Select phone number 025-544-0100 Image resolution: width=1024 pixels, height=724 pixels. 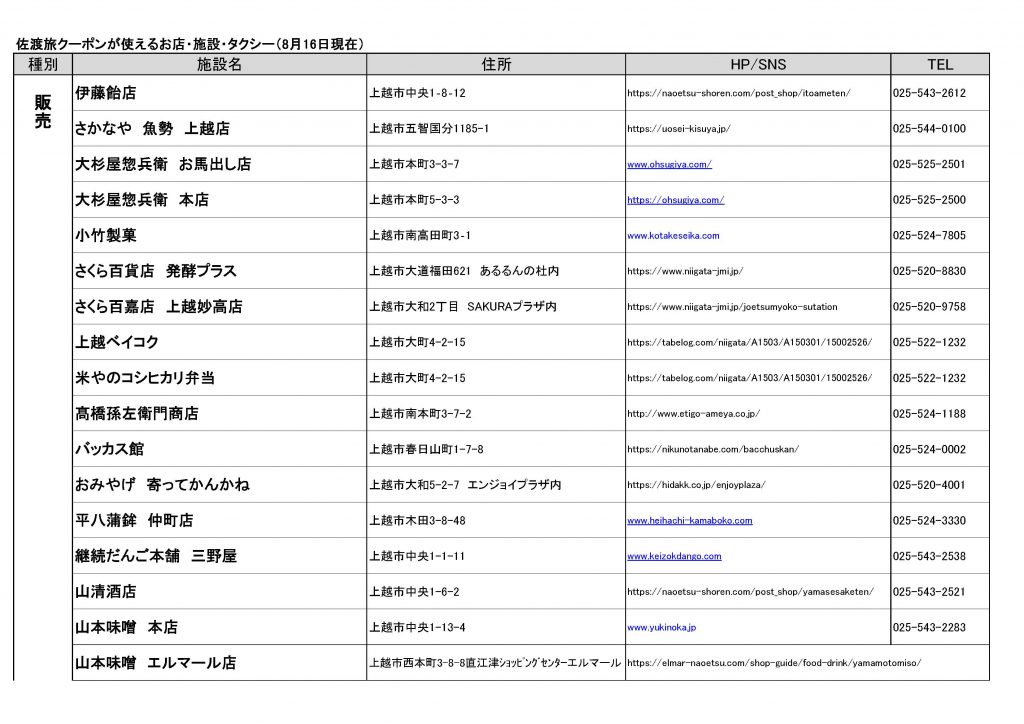click(929, 129)
